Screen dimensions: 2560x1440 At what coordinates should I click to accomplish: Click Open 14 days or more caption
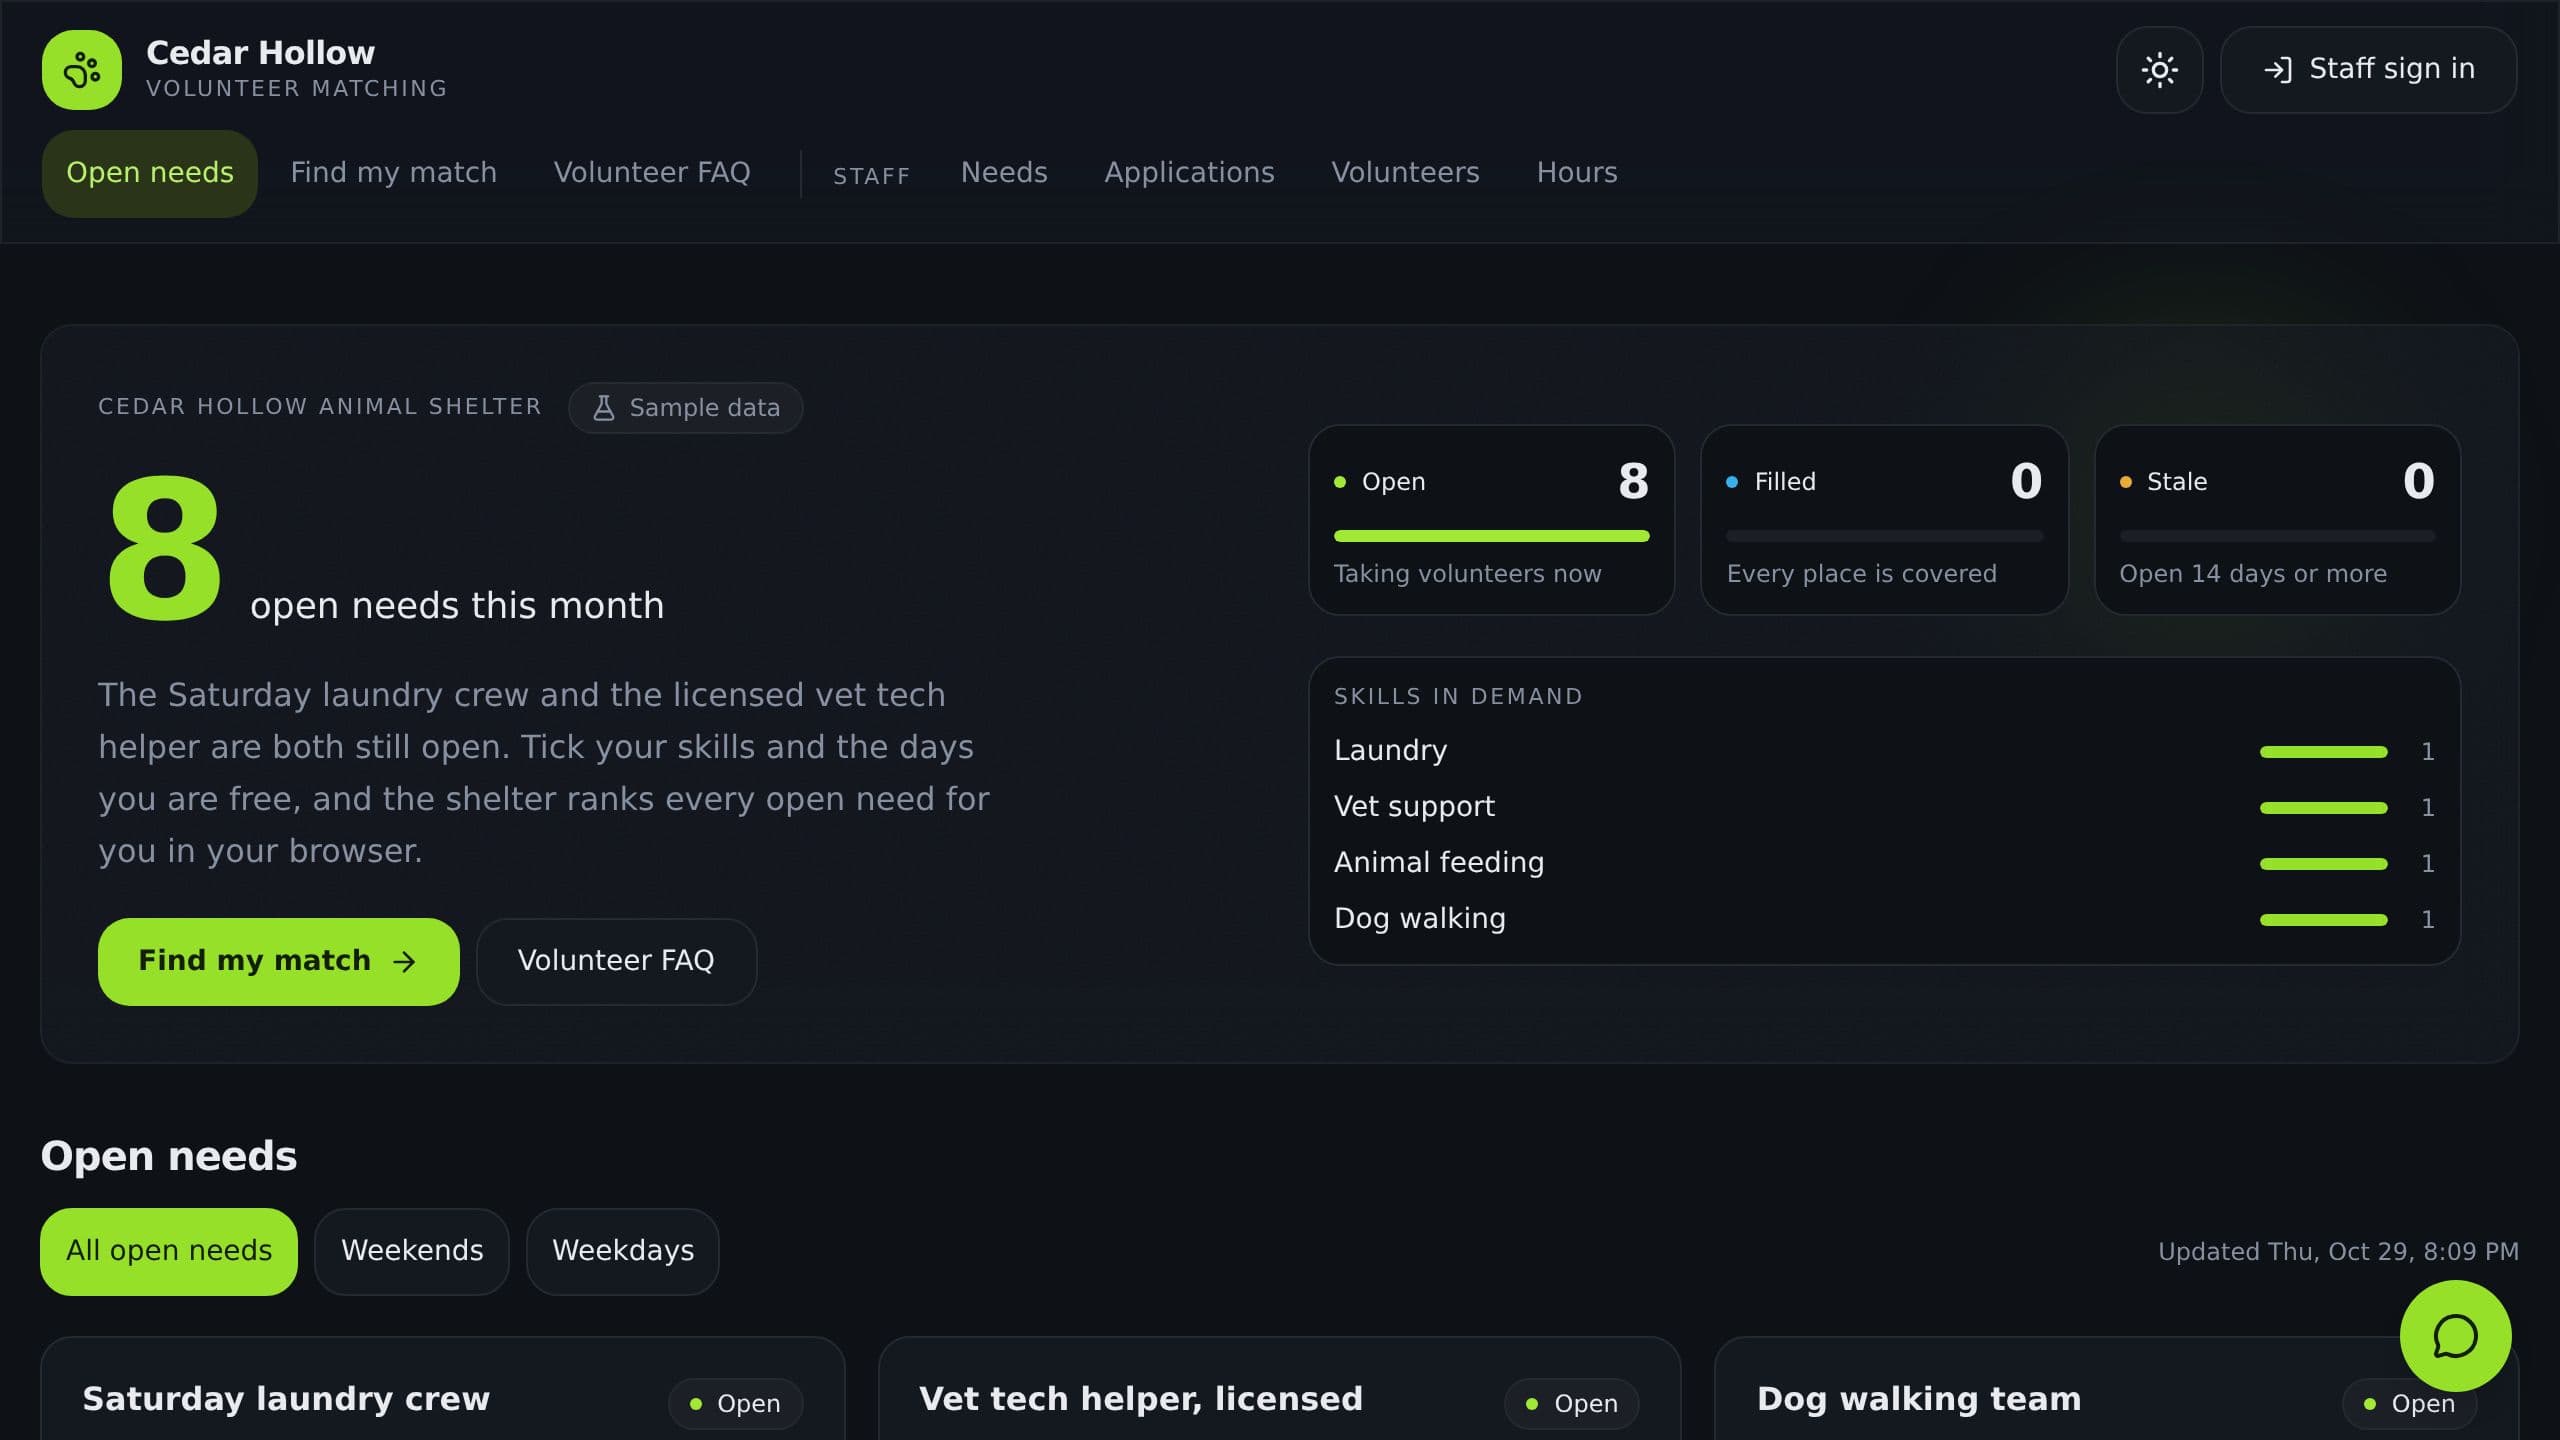[x=2253, y=574]
